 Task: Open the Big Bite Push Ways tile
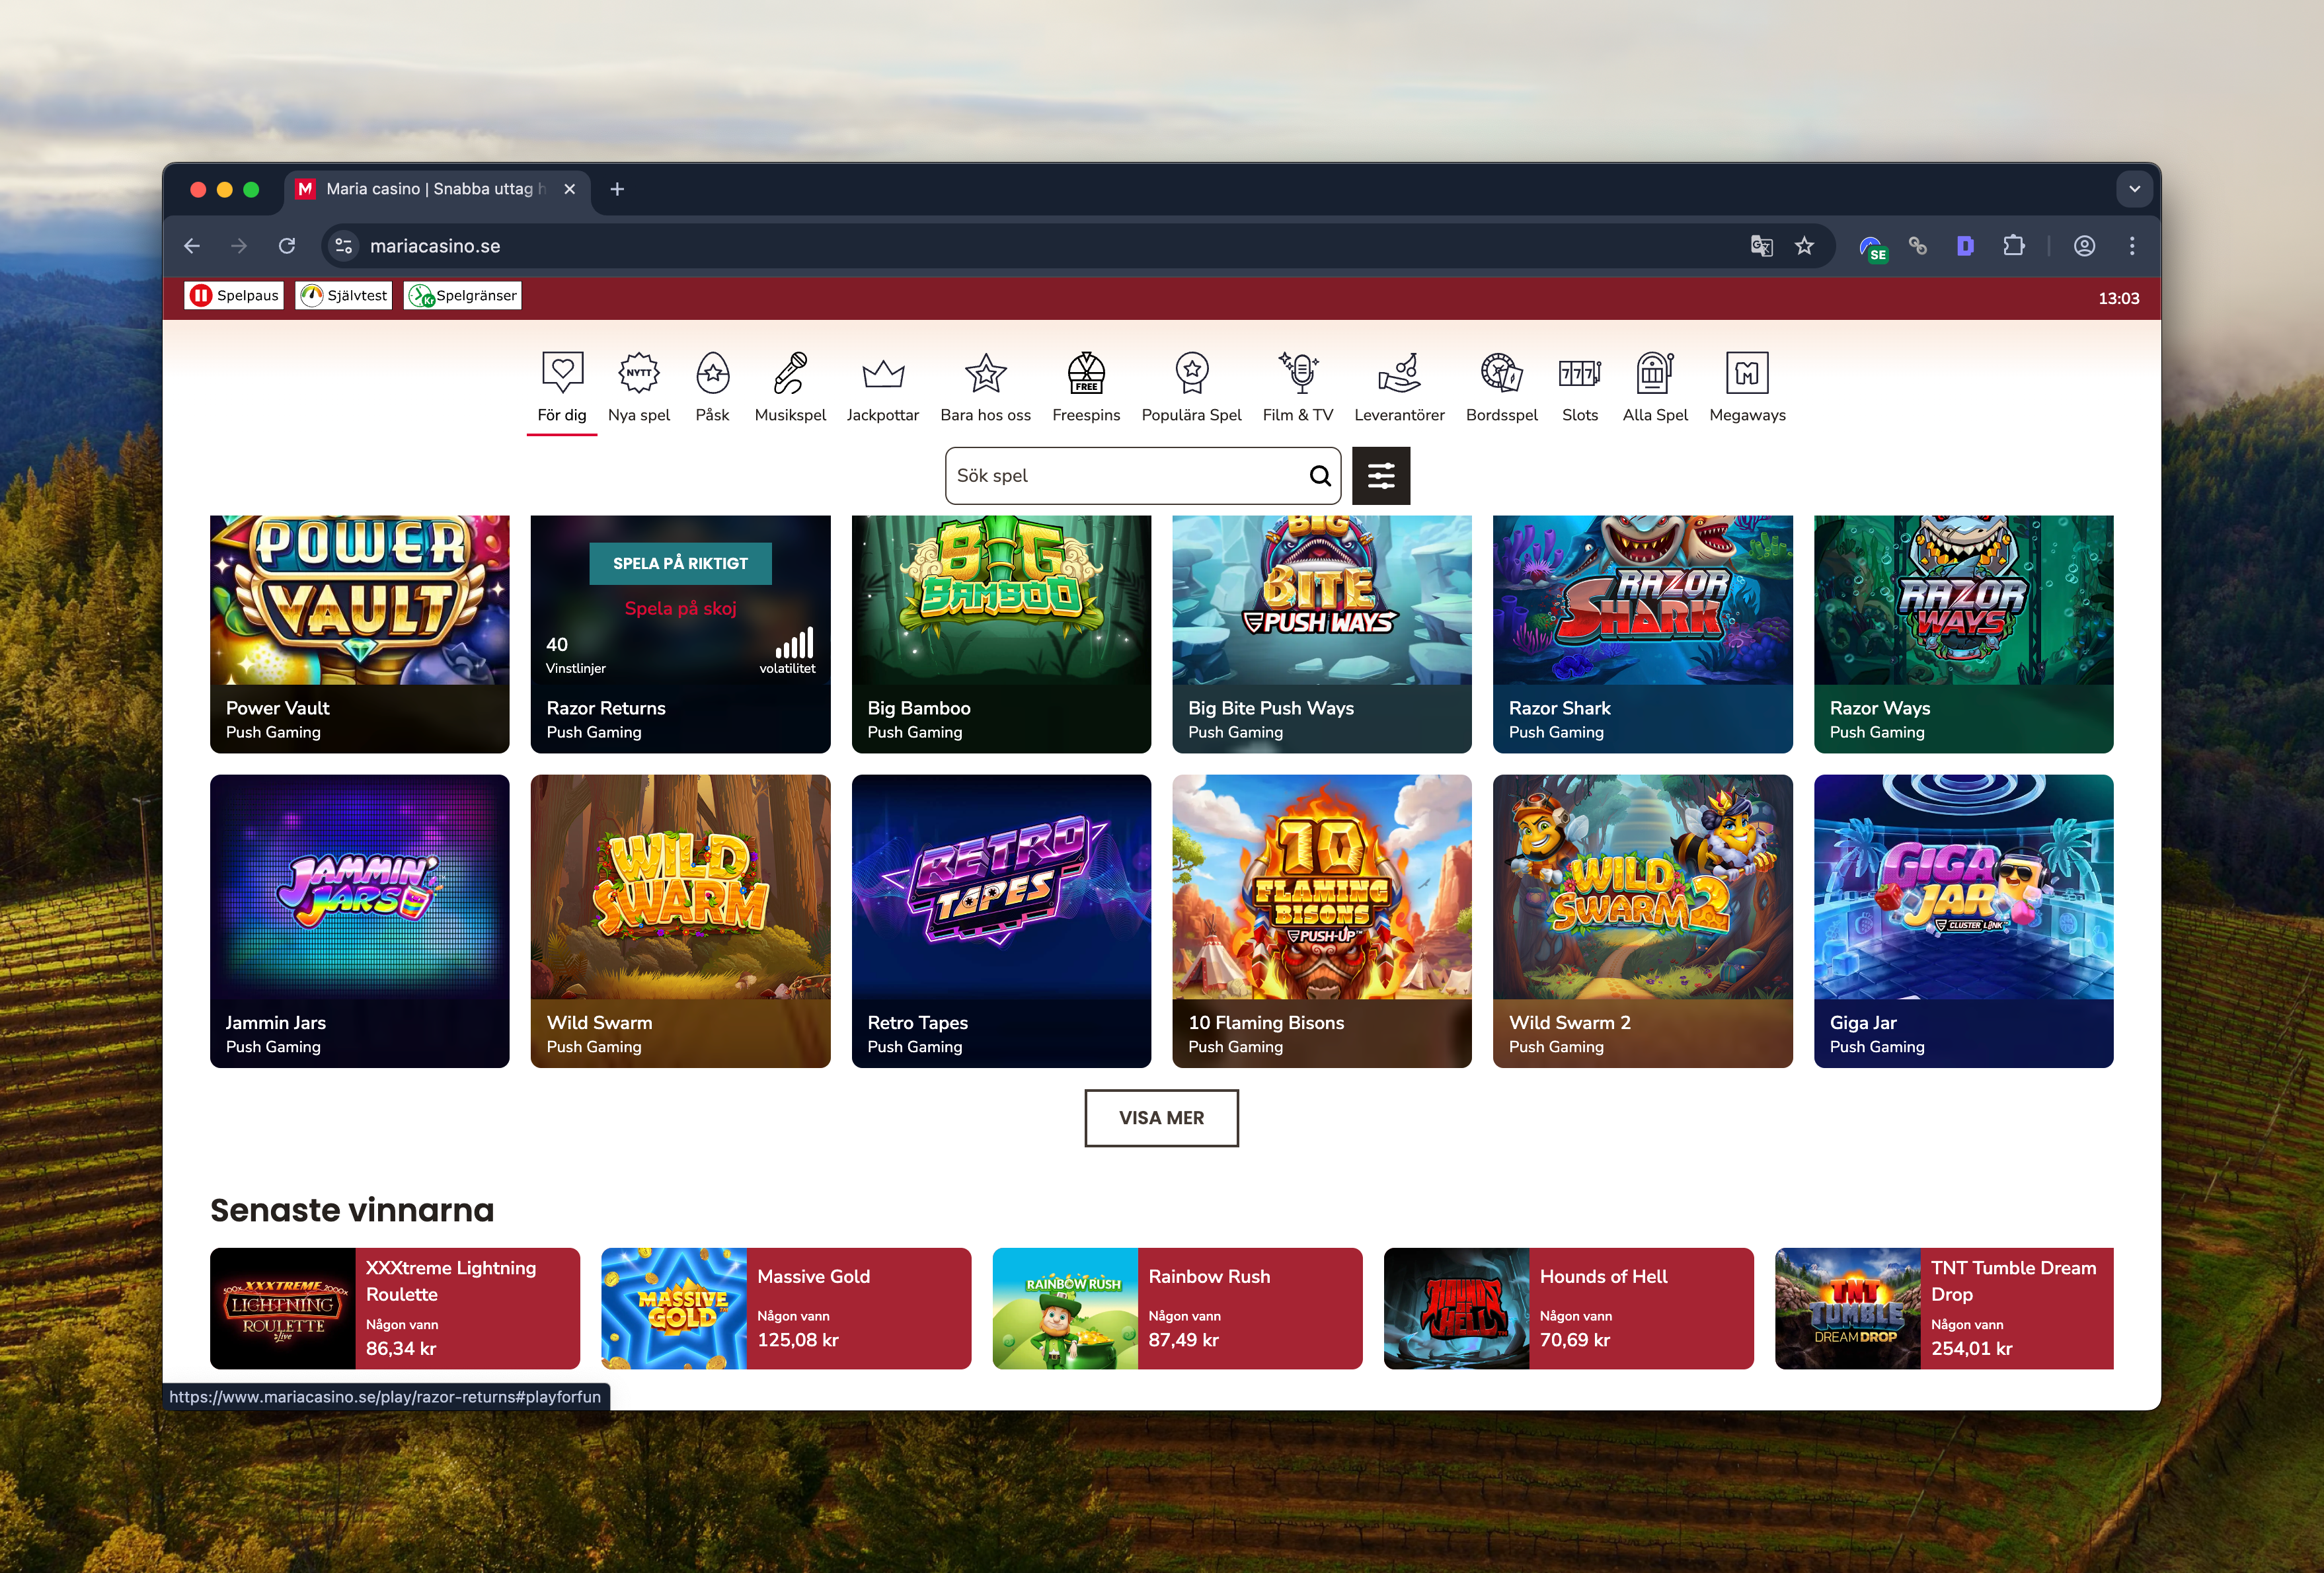(x=1322, y=634)
